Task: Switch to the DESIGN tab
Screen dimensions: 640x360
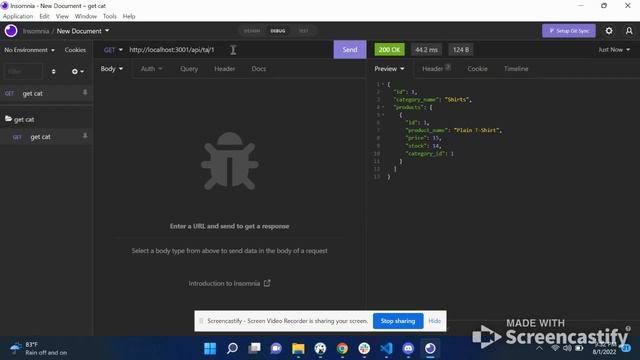Action: pos(252,31)
